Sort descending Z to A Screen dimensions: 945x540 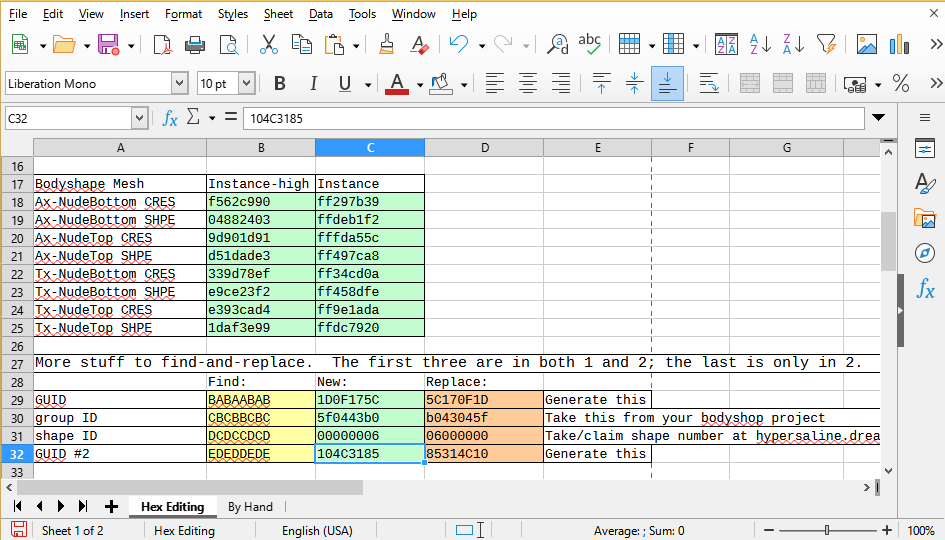click(793, 45)
